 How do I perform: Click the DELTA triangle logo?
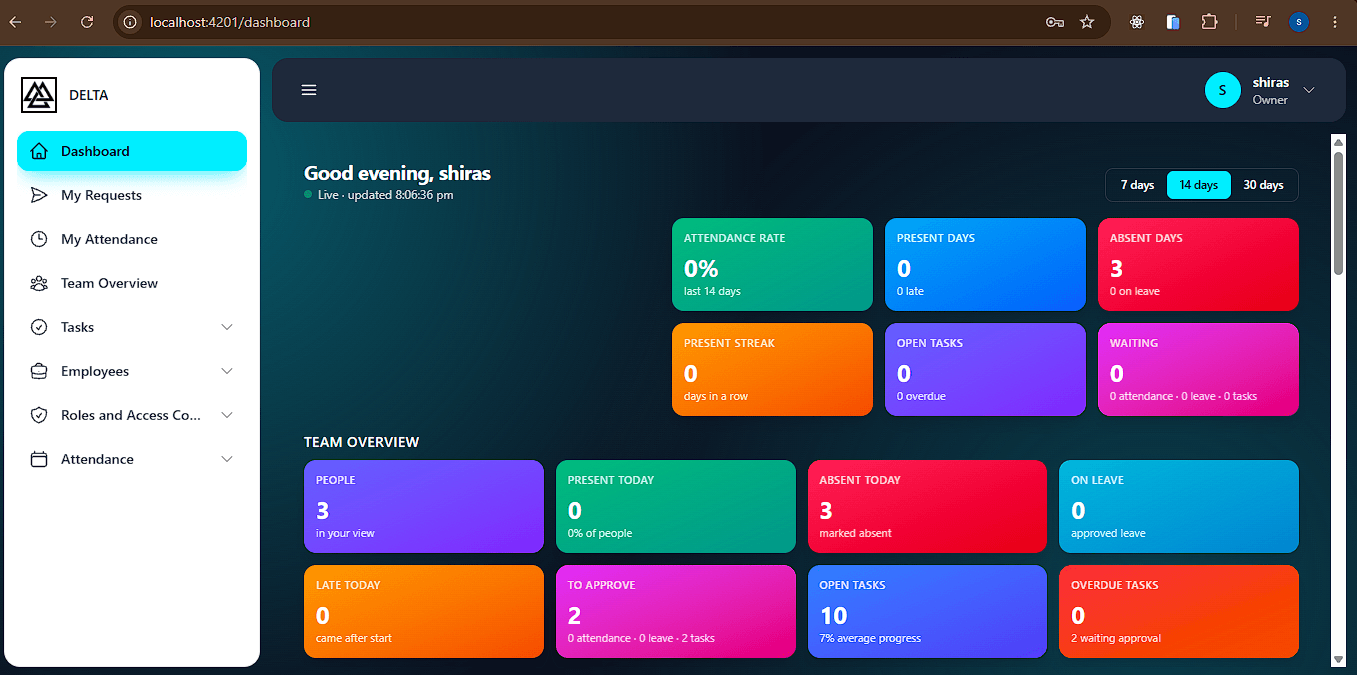[39, 95]
